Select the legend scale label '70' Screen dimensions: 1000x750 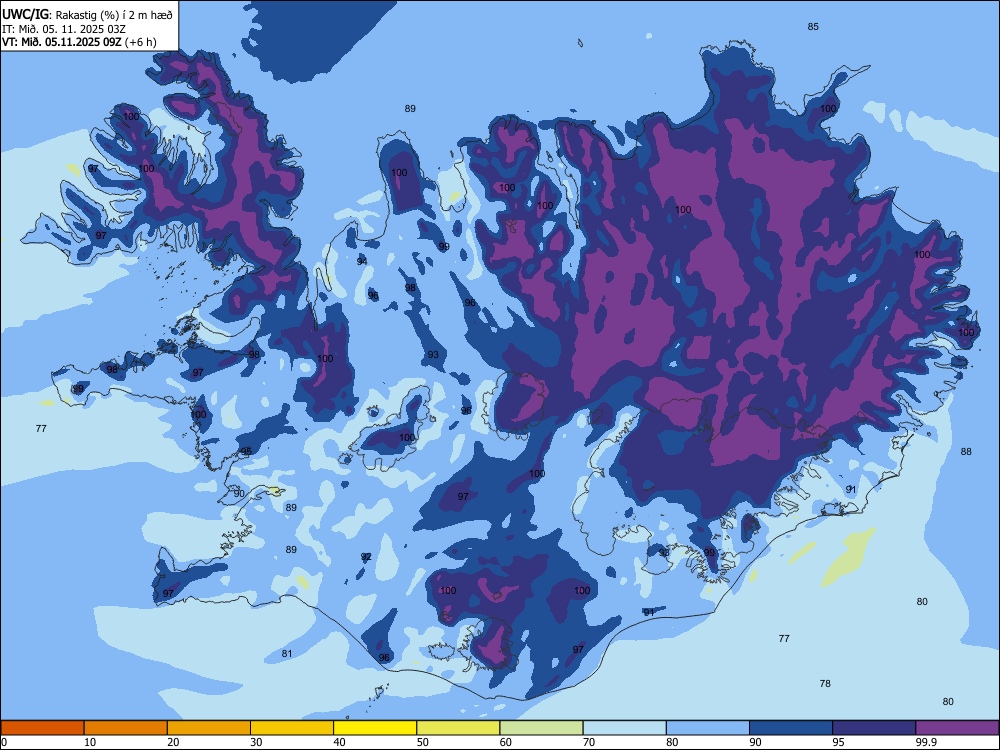pos(589,742)
